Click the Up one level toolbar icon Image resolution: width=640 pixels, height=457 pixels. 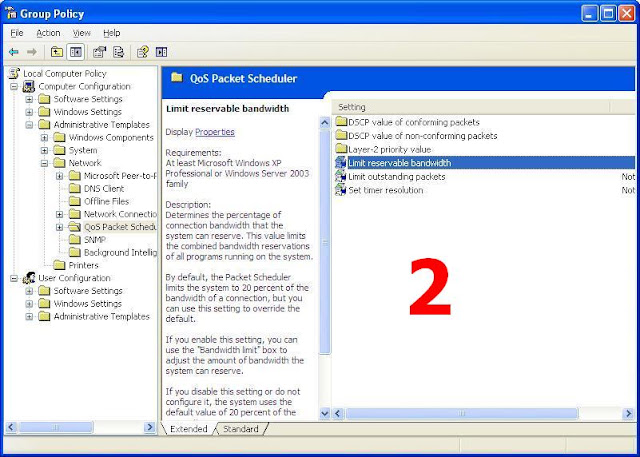(57, 52)
